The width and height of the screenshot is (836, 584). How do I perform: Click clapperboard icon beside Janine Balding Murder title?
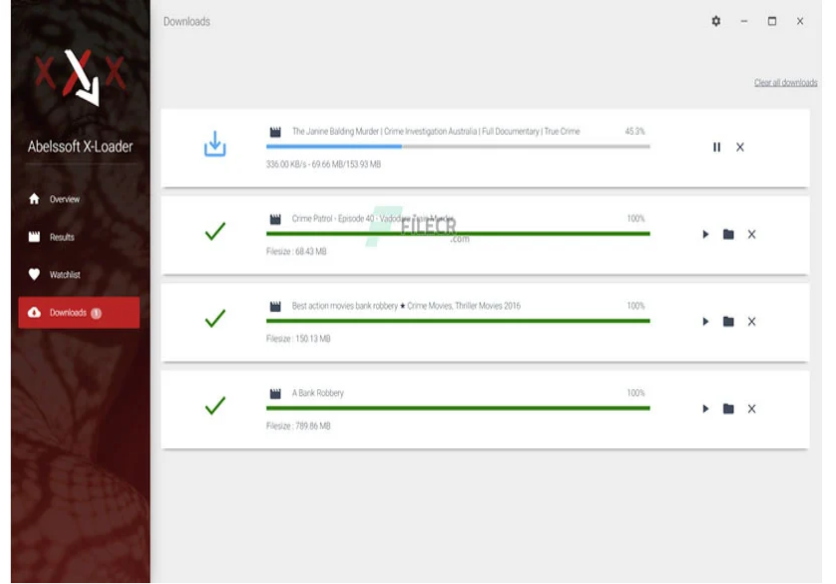pyautogui.click(x=275, y=132)
